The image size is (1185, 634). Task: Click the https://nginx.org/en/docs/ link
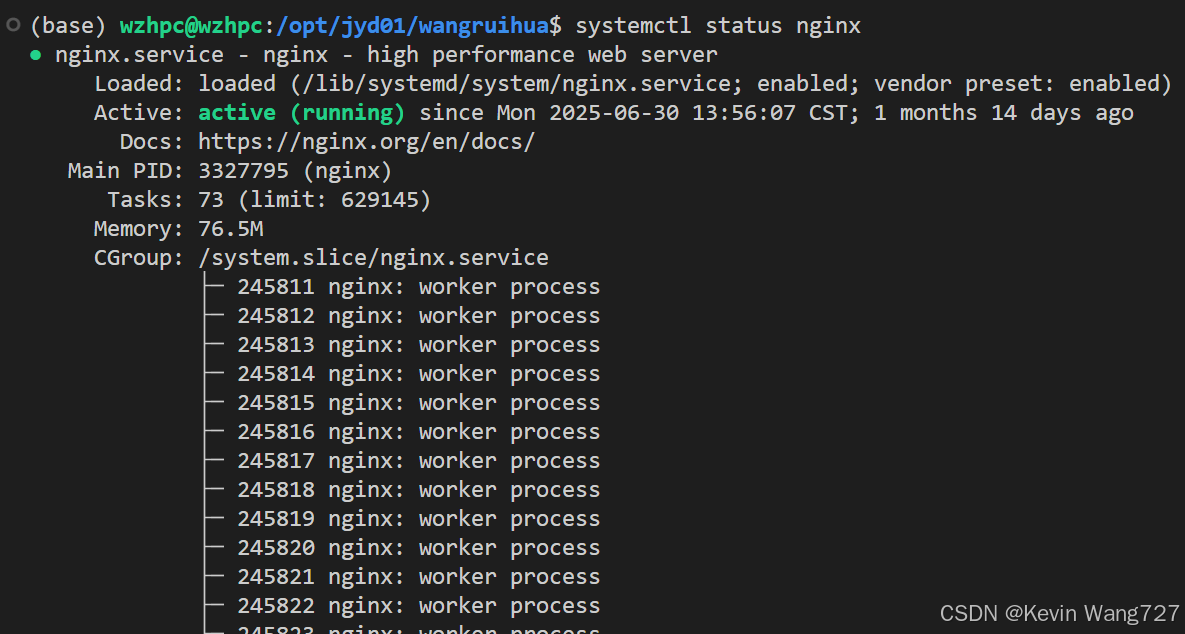pyautogui.click(x=367, y=142)
